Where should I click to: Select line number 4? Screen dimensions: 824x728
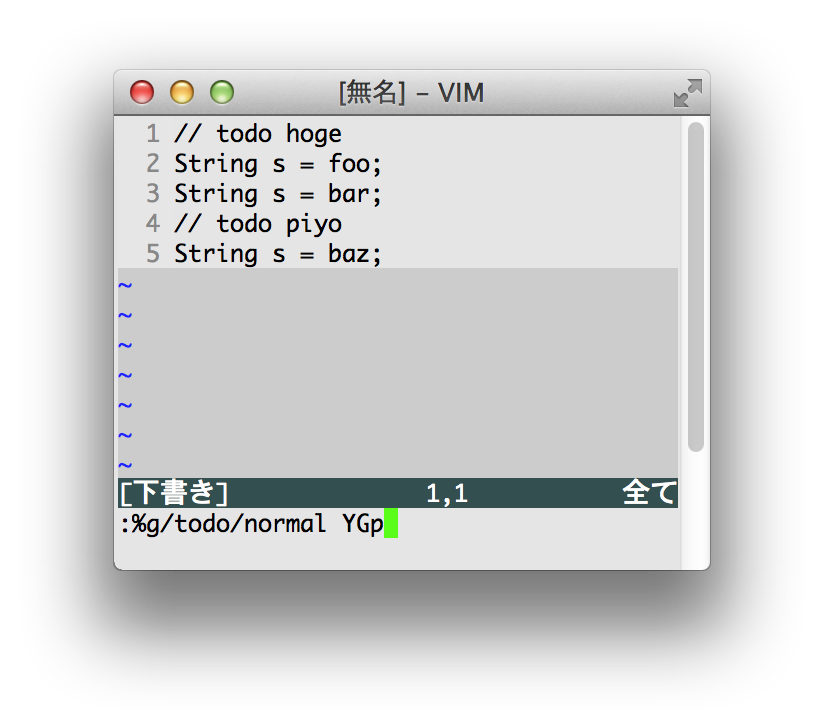click(152, 223)
